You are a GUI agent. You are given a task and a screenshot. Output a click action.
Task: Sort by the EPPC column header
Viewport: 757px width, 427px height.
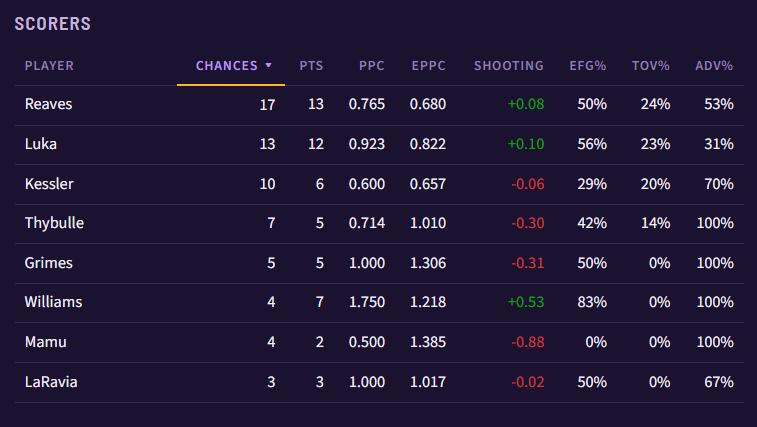tap(428, 66)
